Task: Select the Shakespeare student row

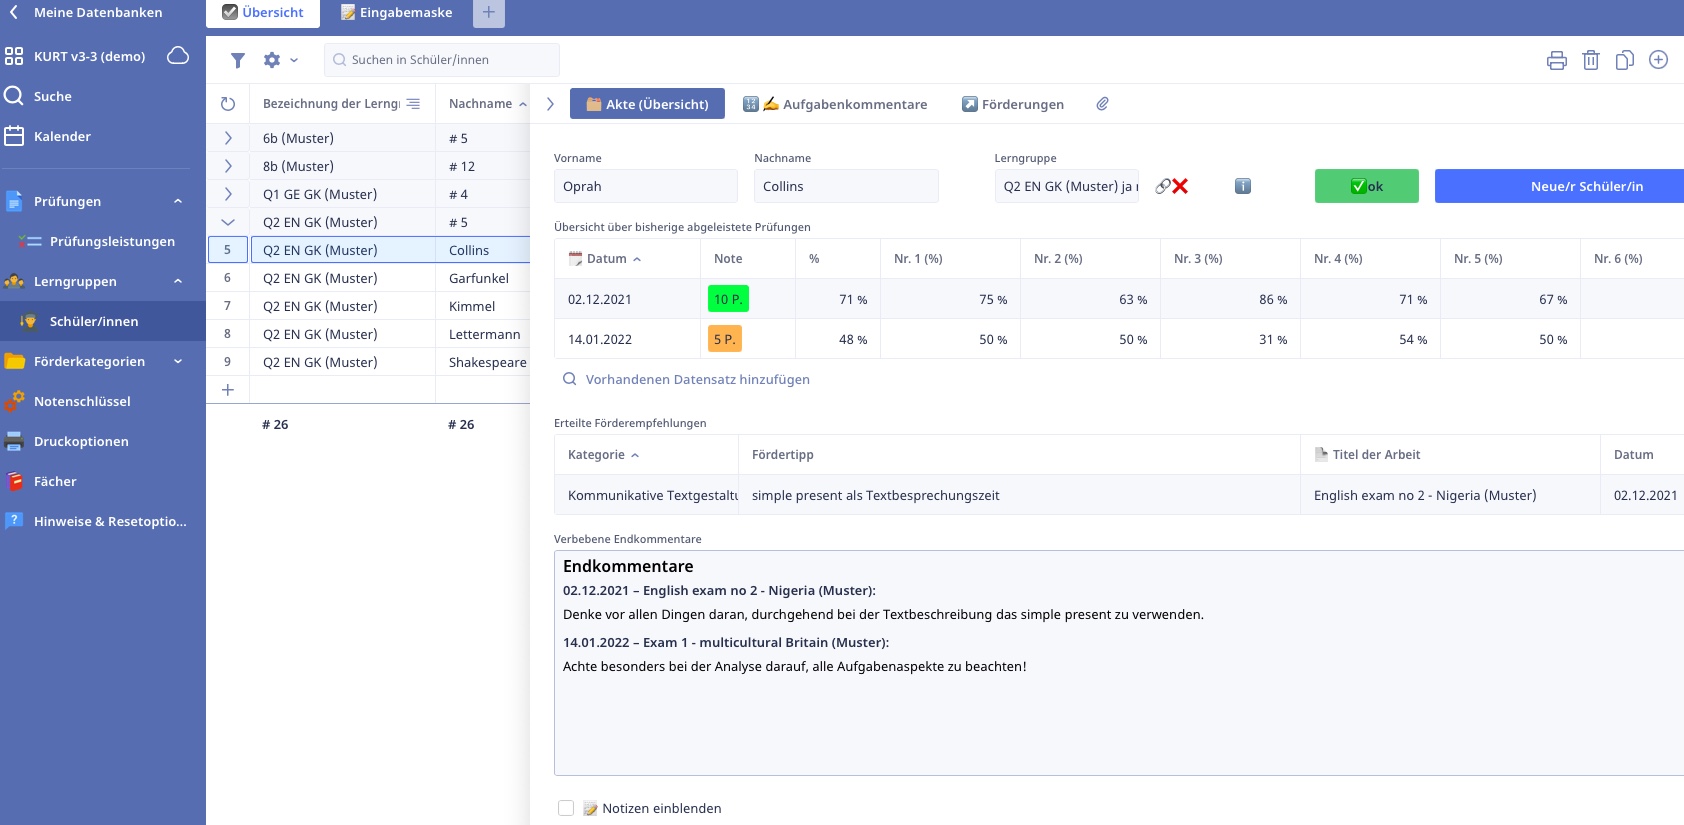Action: pyautogui.click(x=368, y=362)
